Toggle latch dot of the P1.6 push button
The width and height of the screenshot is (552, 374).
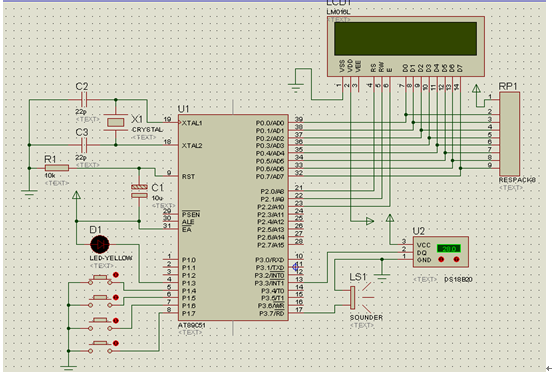click(x=115, y=320)
